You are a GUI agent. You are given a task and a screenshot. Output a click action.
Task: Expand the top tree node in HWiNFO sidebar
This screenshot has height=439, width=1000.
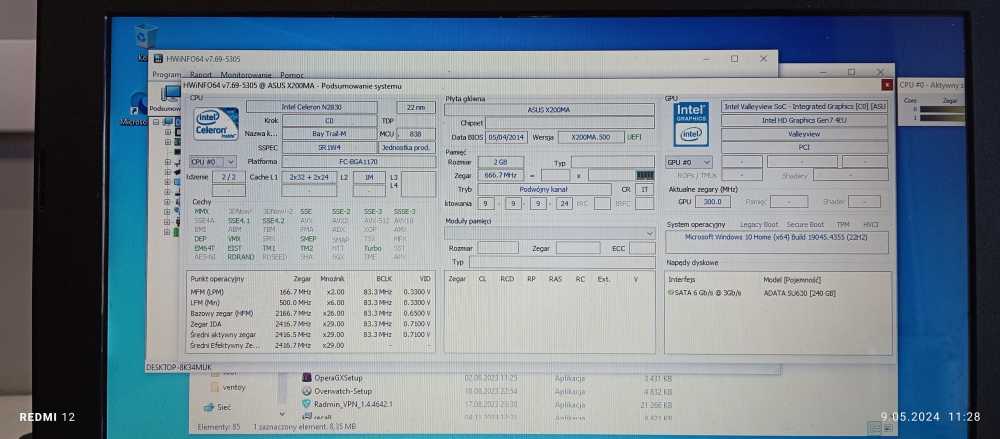(155, 122)
